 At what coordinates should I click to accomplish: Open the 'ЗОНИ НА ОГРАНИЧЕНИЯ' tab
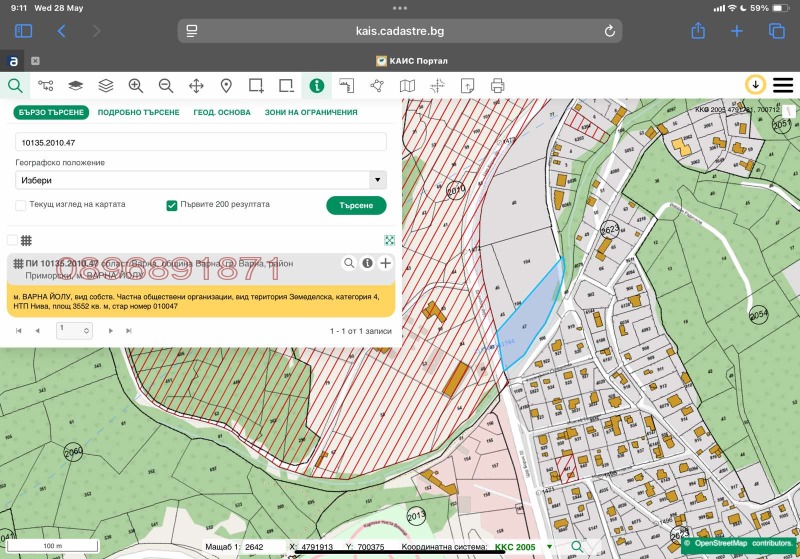(310, 113)
